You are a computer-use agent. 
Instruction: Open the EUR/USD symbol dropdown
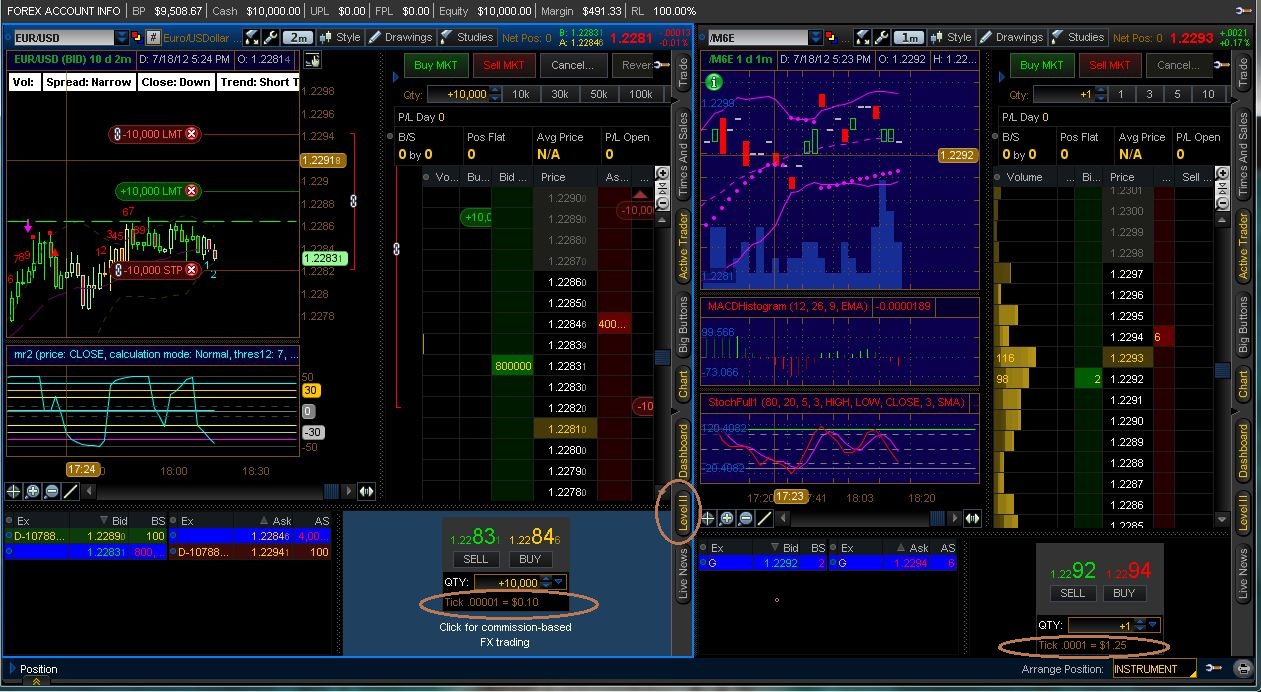coord(122,37)
